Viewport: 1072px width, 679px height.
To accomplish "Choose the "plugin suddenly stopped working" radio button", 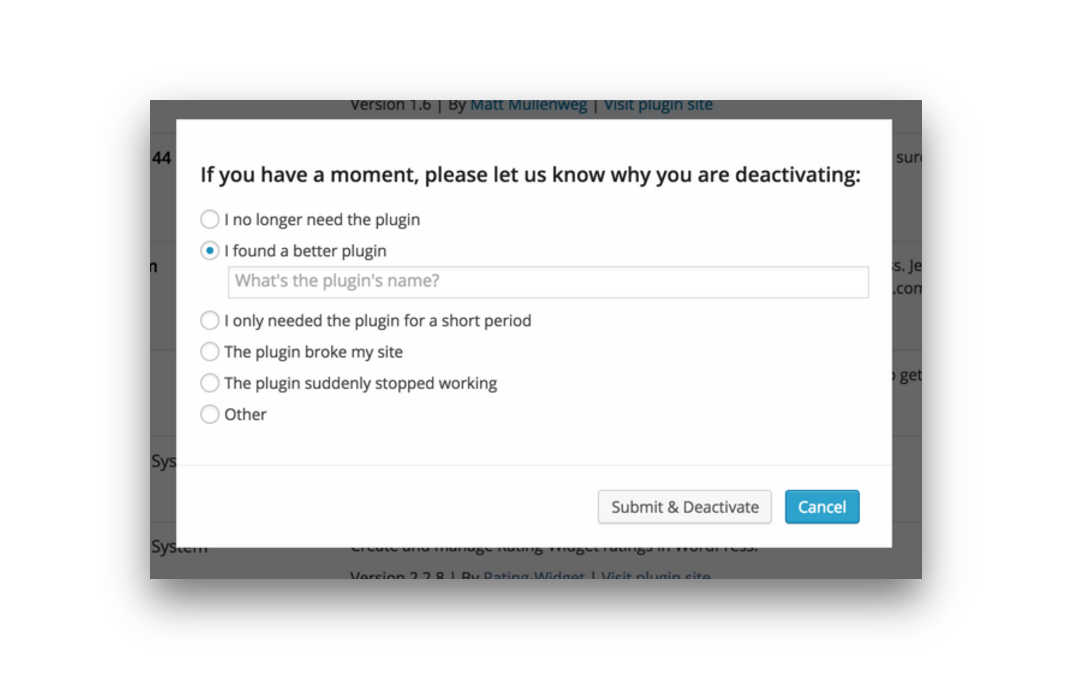I will pos(209,383).
